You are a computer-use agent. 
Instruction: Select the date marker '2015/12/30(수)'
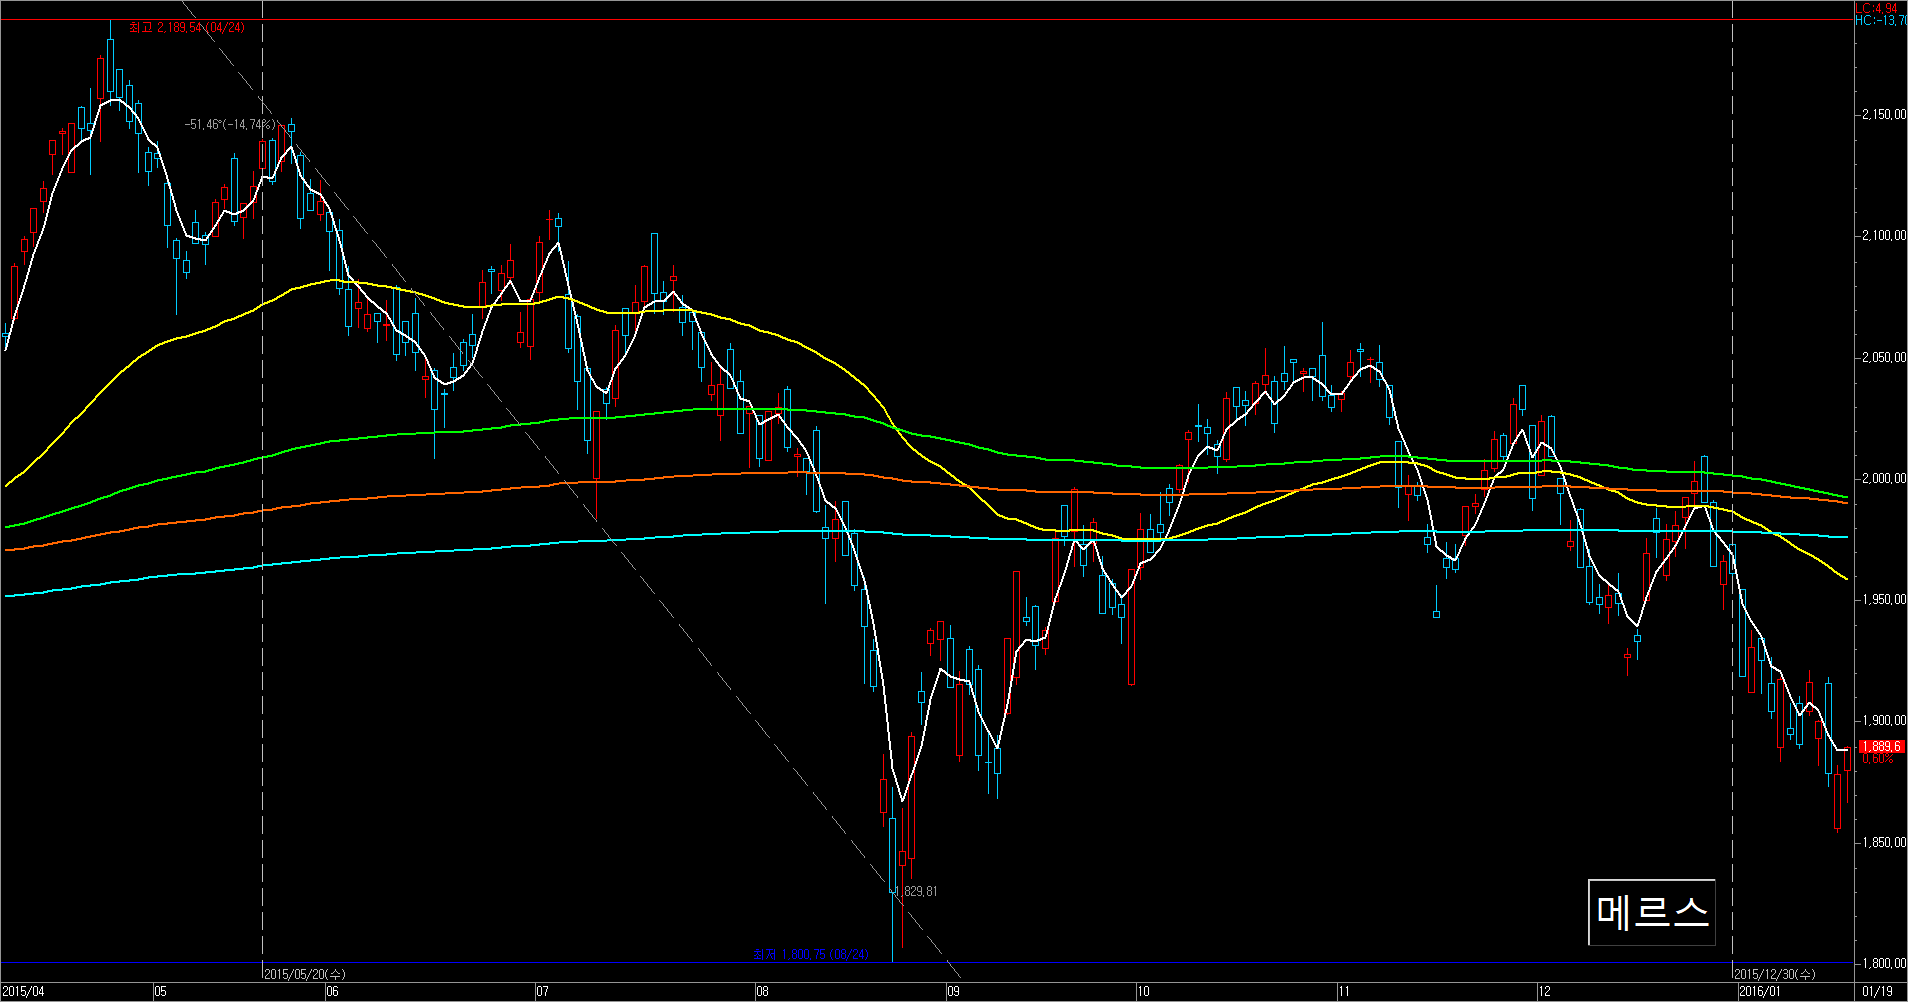[x=1774, y=974]
